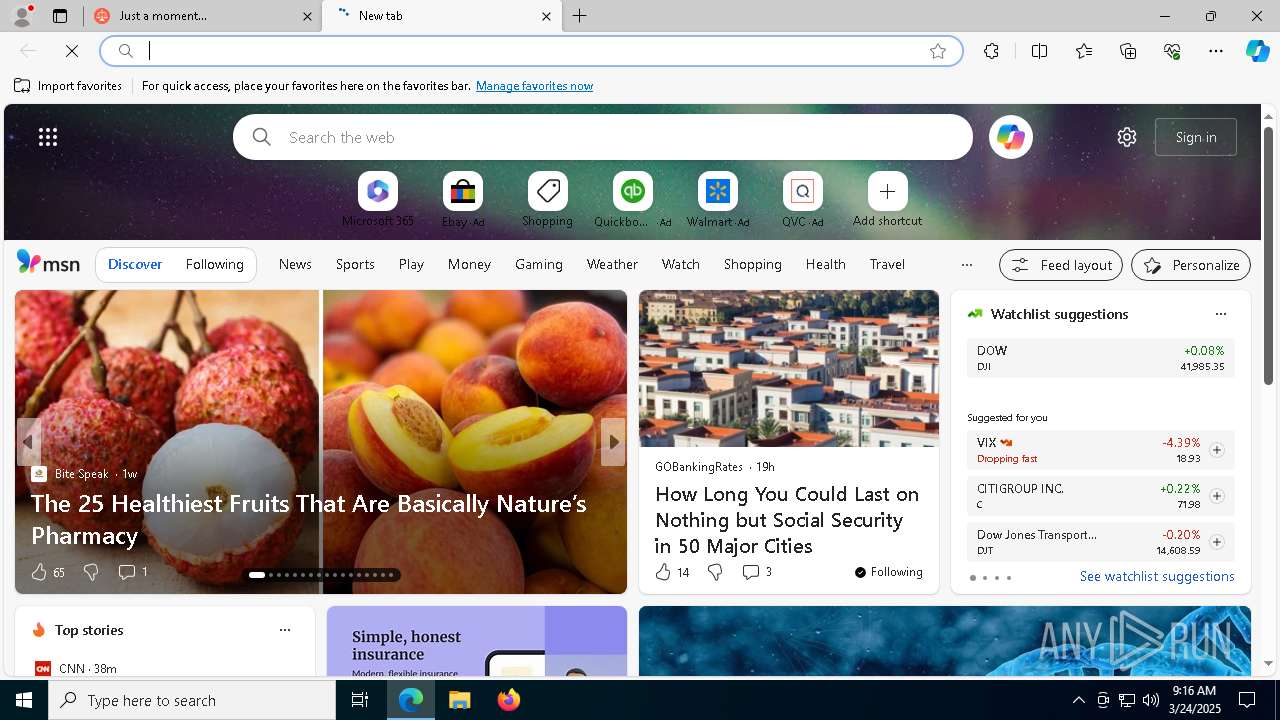The image size is (1280, 720).
Task: Open Windows Start menu
Action: [24, 700]
